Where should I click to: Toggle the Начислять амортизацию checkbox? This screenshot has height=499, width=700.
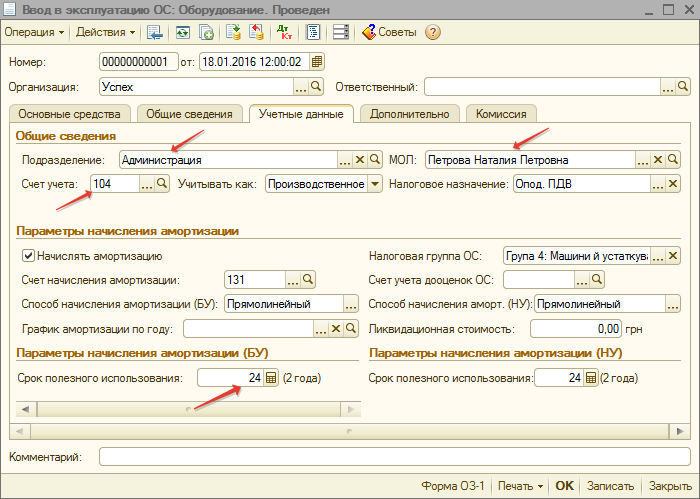tap(28, 256)
